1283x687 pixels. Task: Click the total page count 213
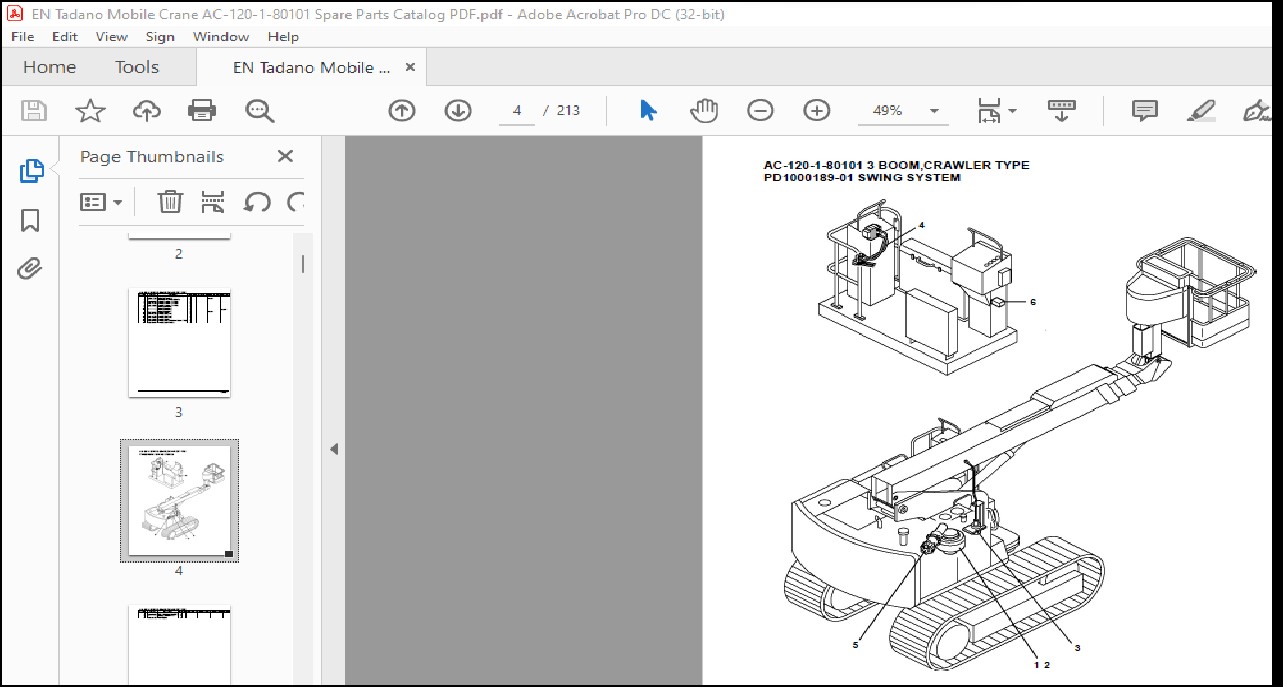[x=568, y=111]
